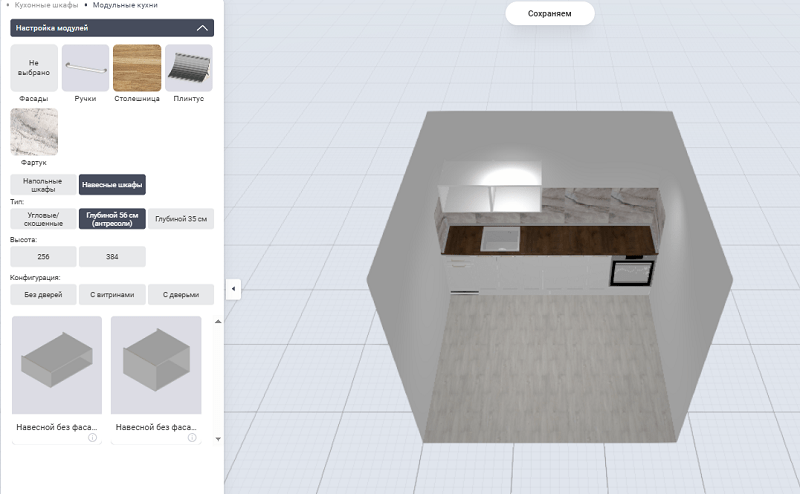Screen dimensions: 800x494
Task: Choose configuration С витринами
Action: pos(112,295)
